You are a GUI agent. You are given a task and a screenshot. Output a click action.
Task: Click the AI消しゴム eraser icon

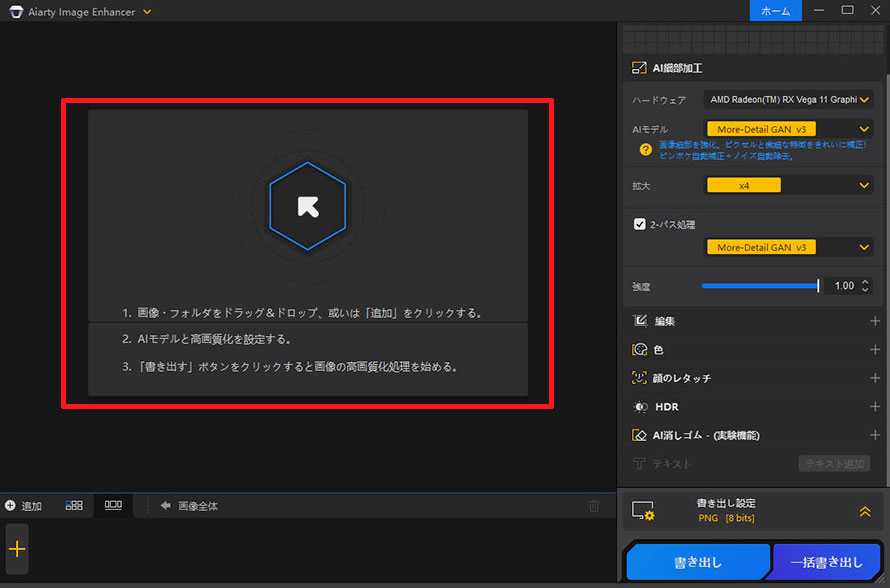pos(639,435)
